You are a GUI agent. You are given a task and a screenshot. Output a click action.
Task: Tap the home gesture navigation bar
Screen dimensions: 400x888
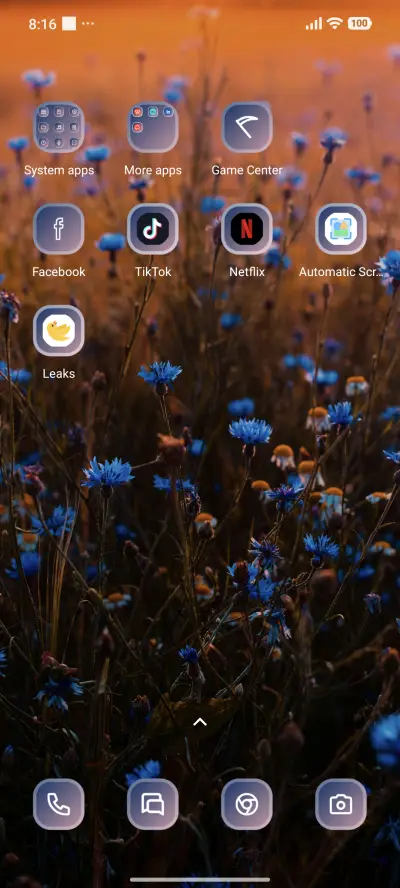point(200,880)
